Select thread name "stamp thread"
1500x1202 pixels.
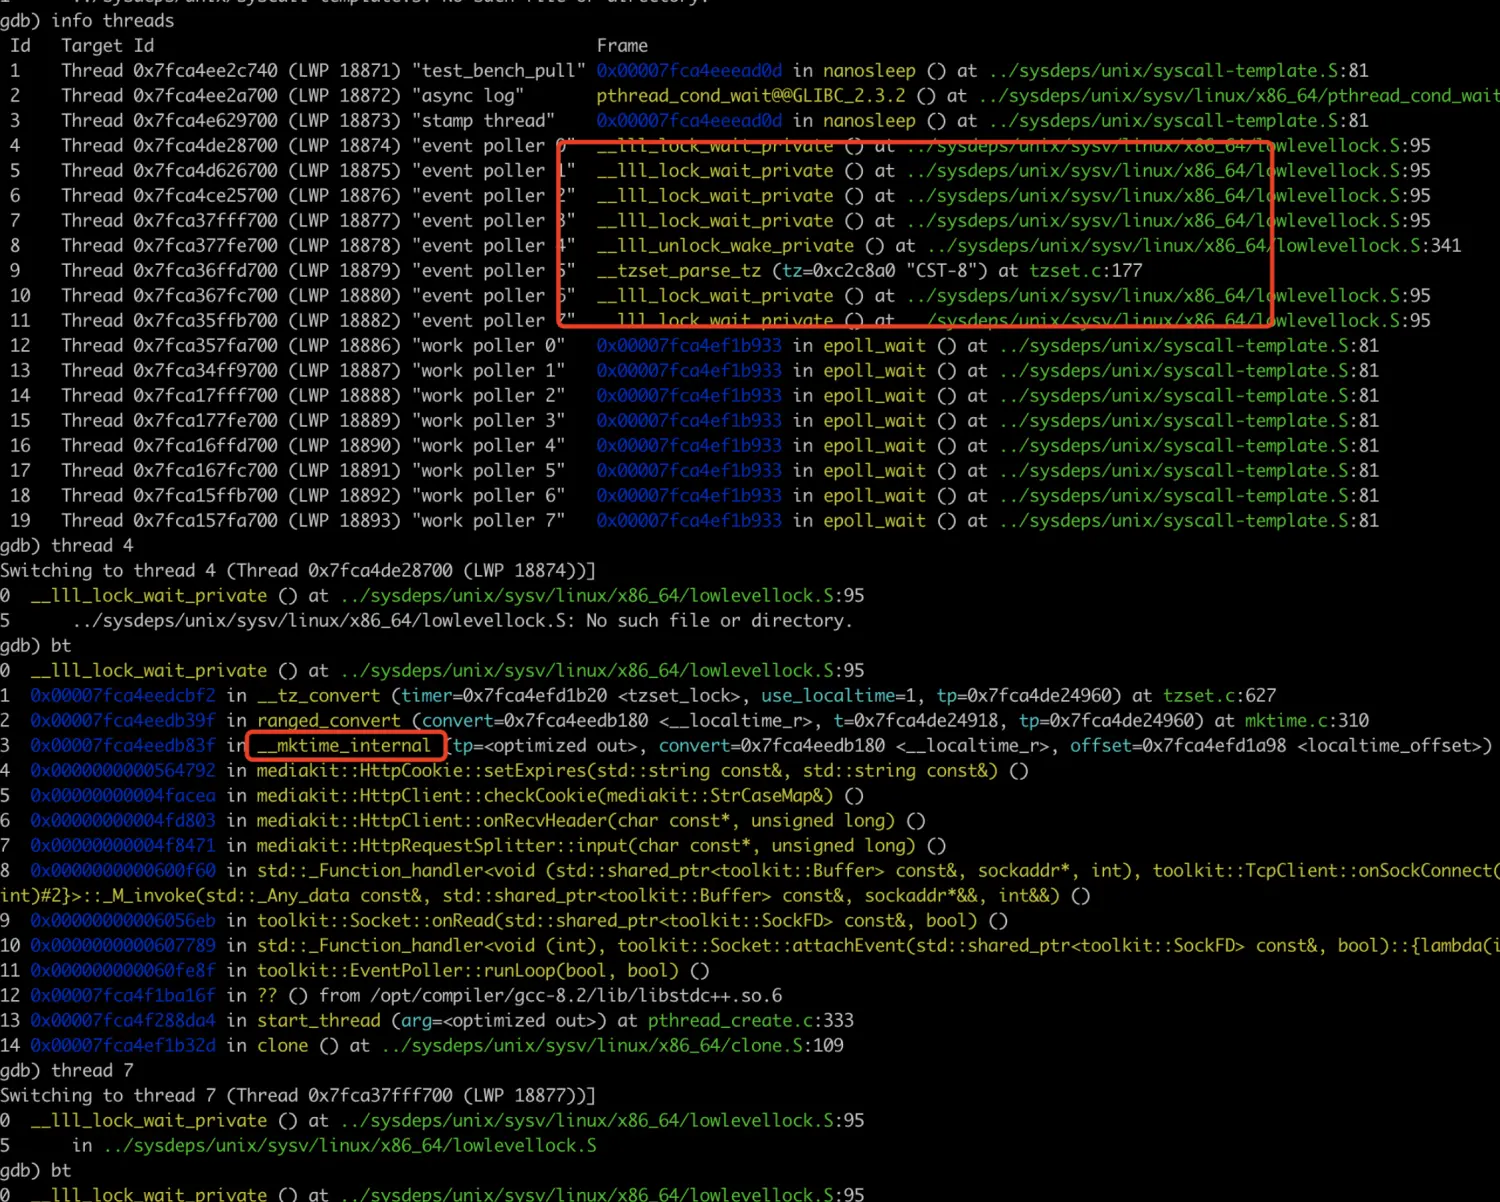[x=484, y=120]
